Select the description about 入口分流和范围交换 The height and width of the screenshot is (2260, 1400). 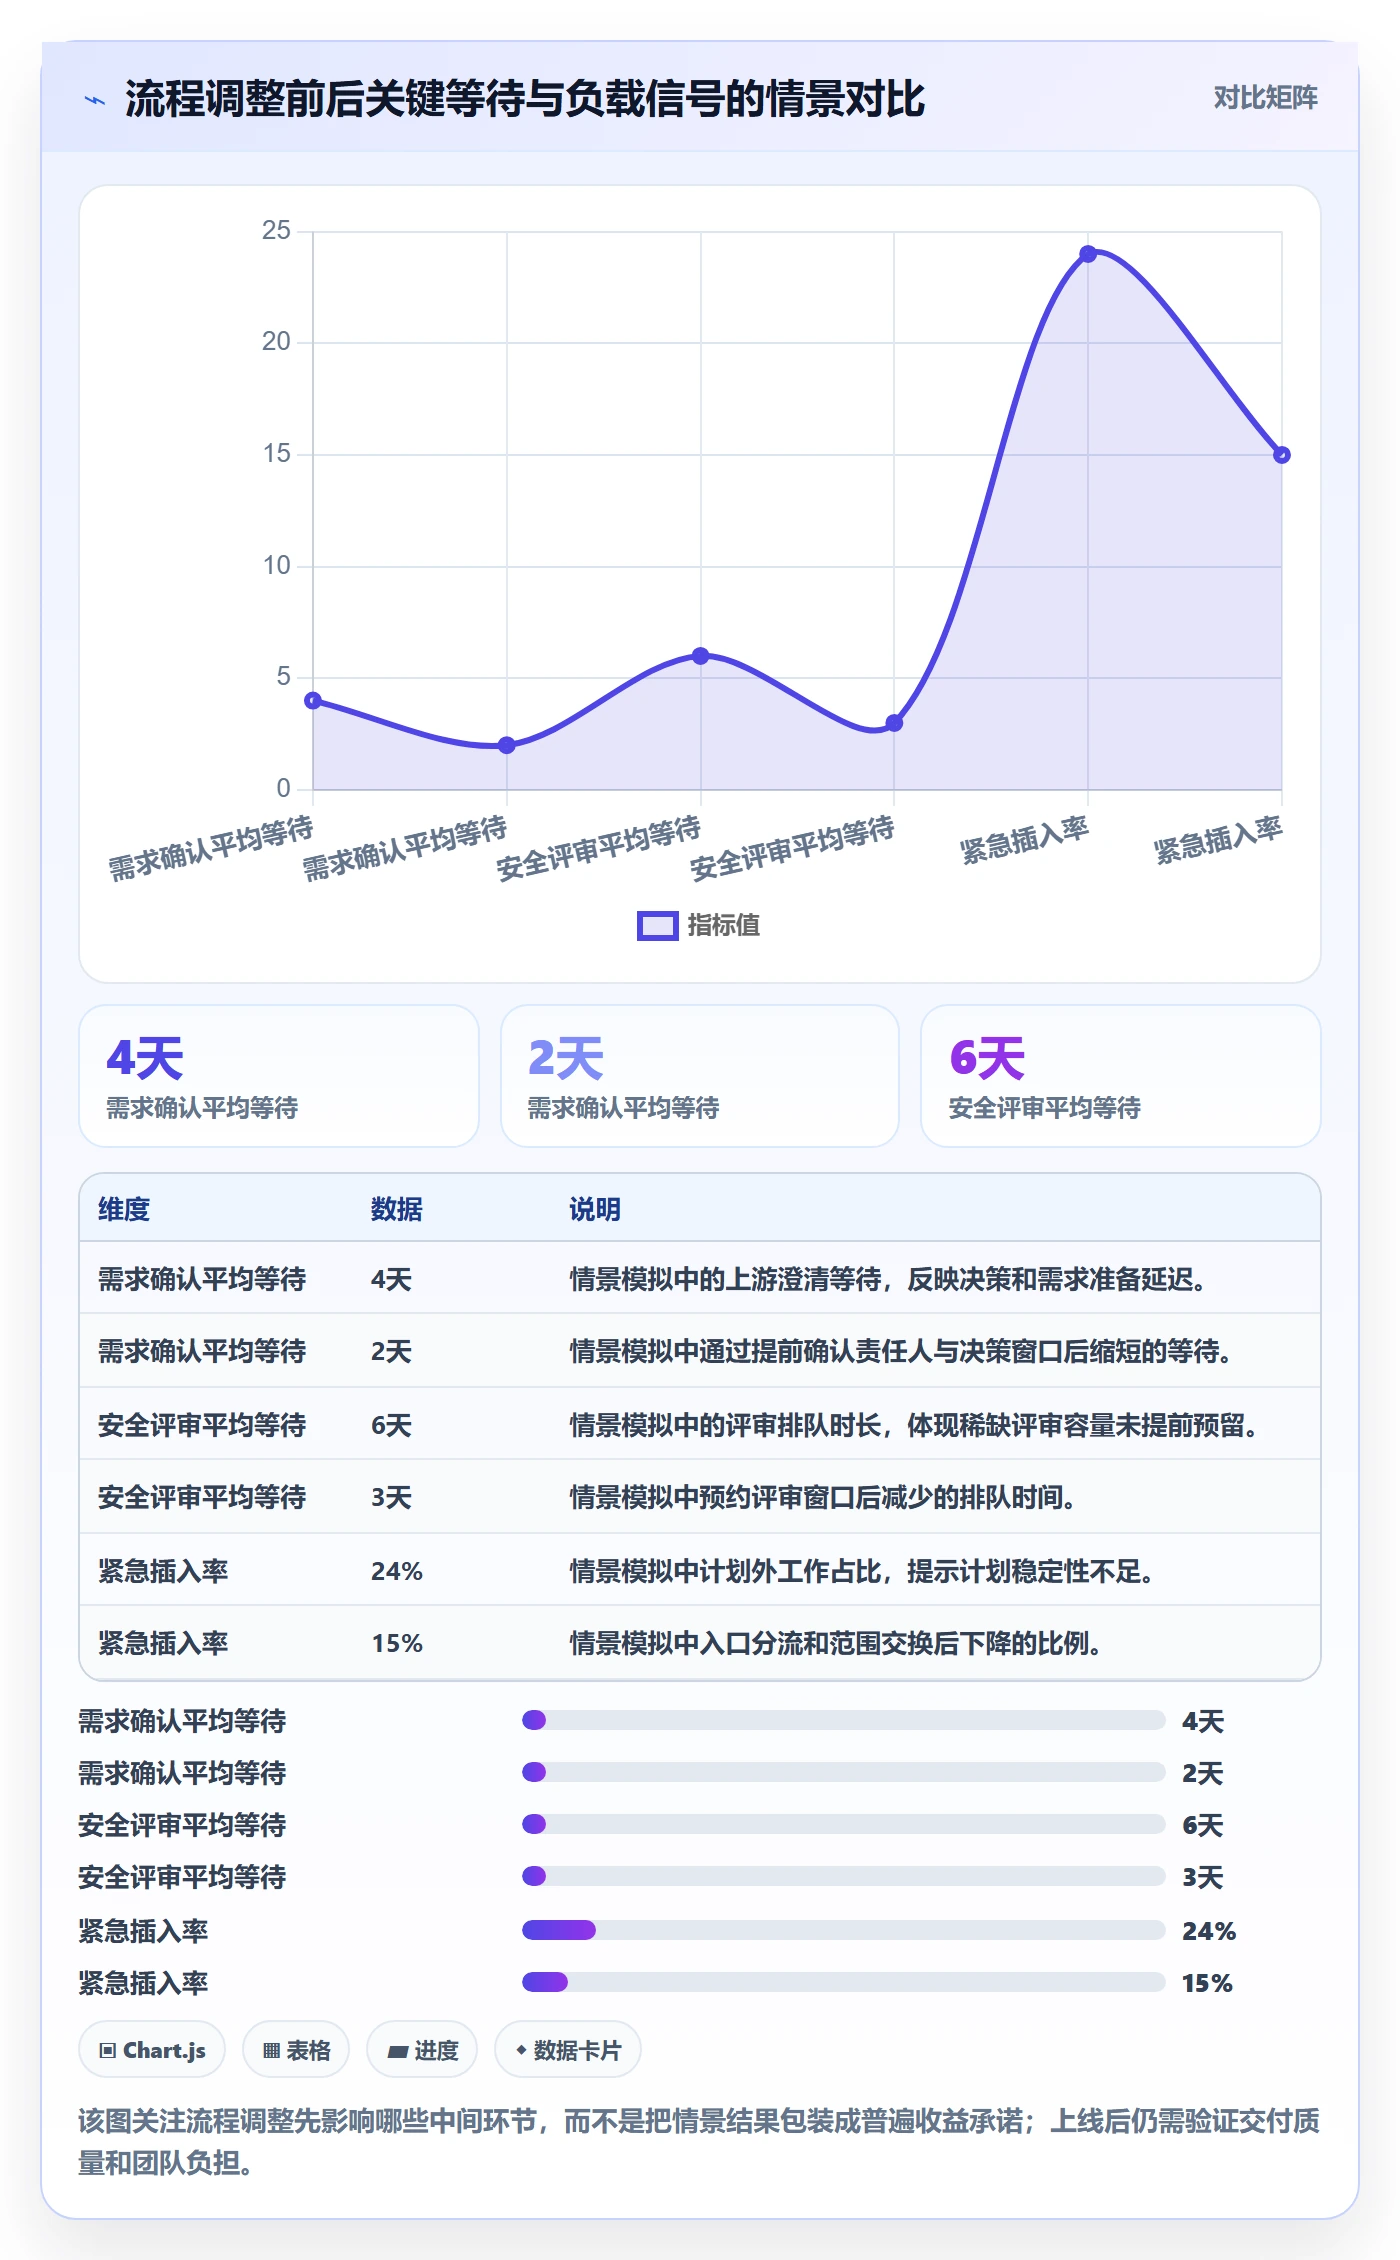(x=836, y=1643)
